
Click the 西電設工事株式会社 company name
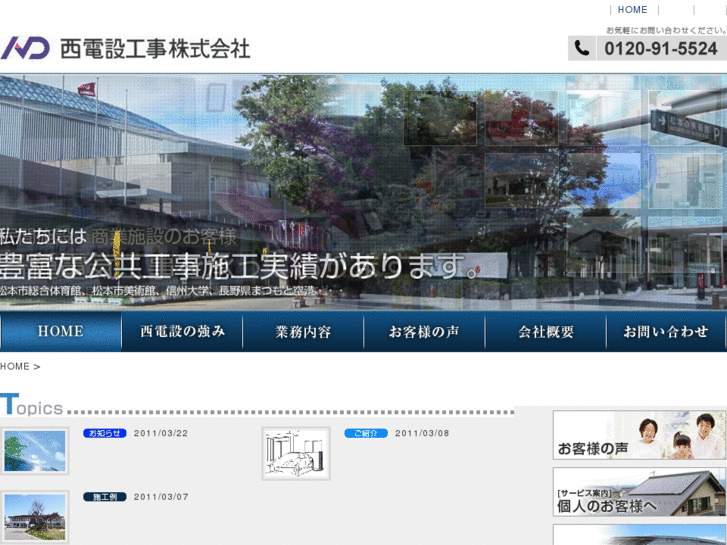coord(155,48)
